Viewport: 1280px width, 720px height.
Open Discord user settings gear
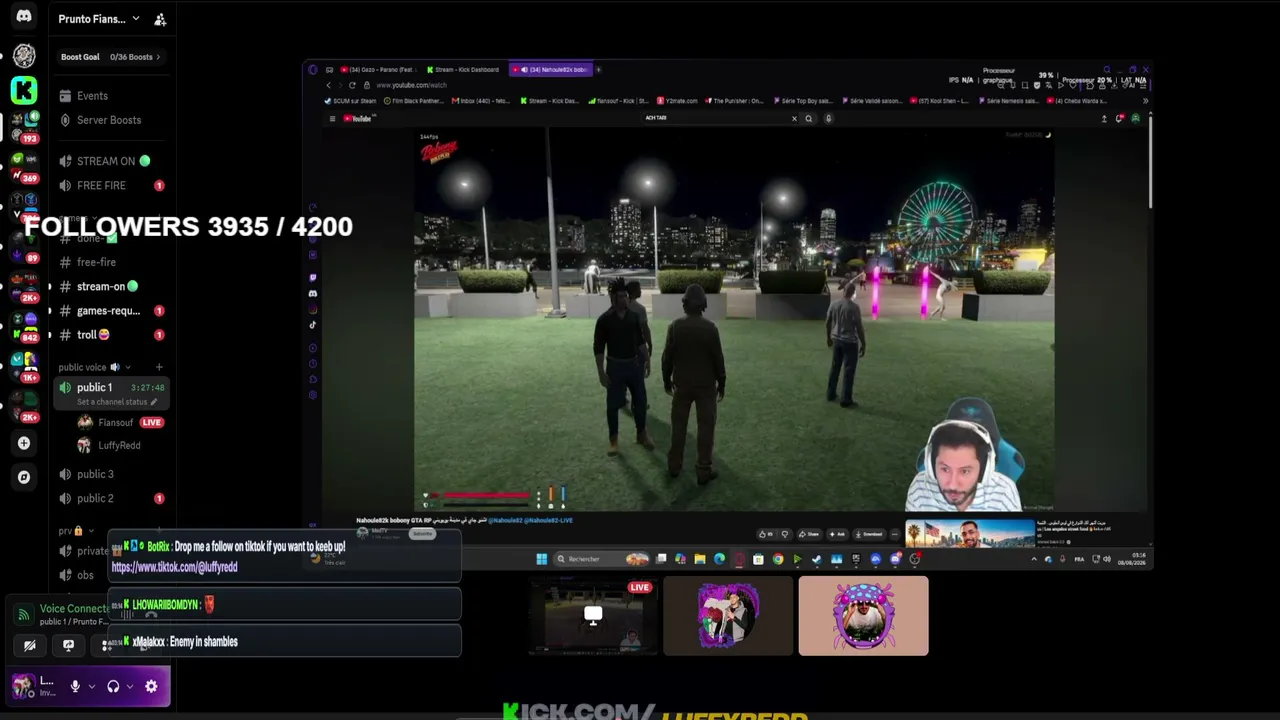click(x=151, y=686)
